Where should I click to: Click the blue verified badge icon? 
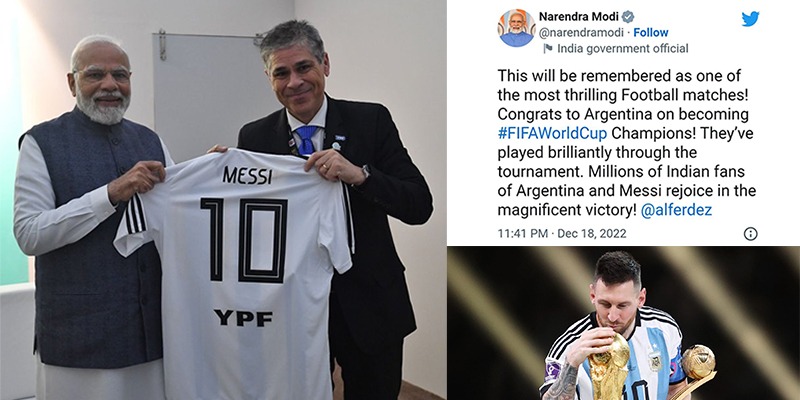click(628, 17)
